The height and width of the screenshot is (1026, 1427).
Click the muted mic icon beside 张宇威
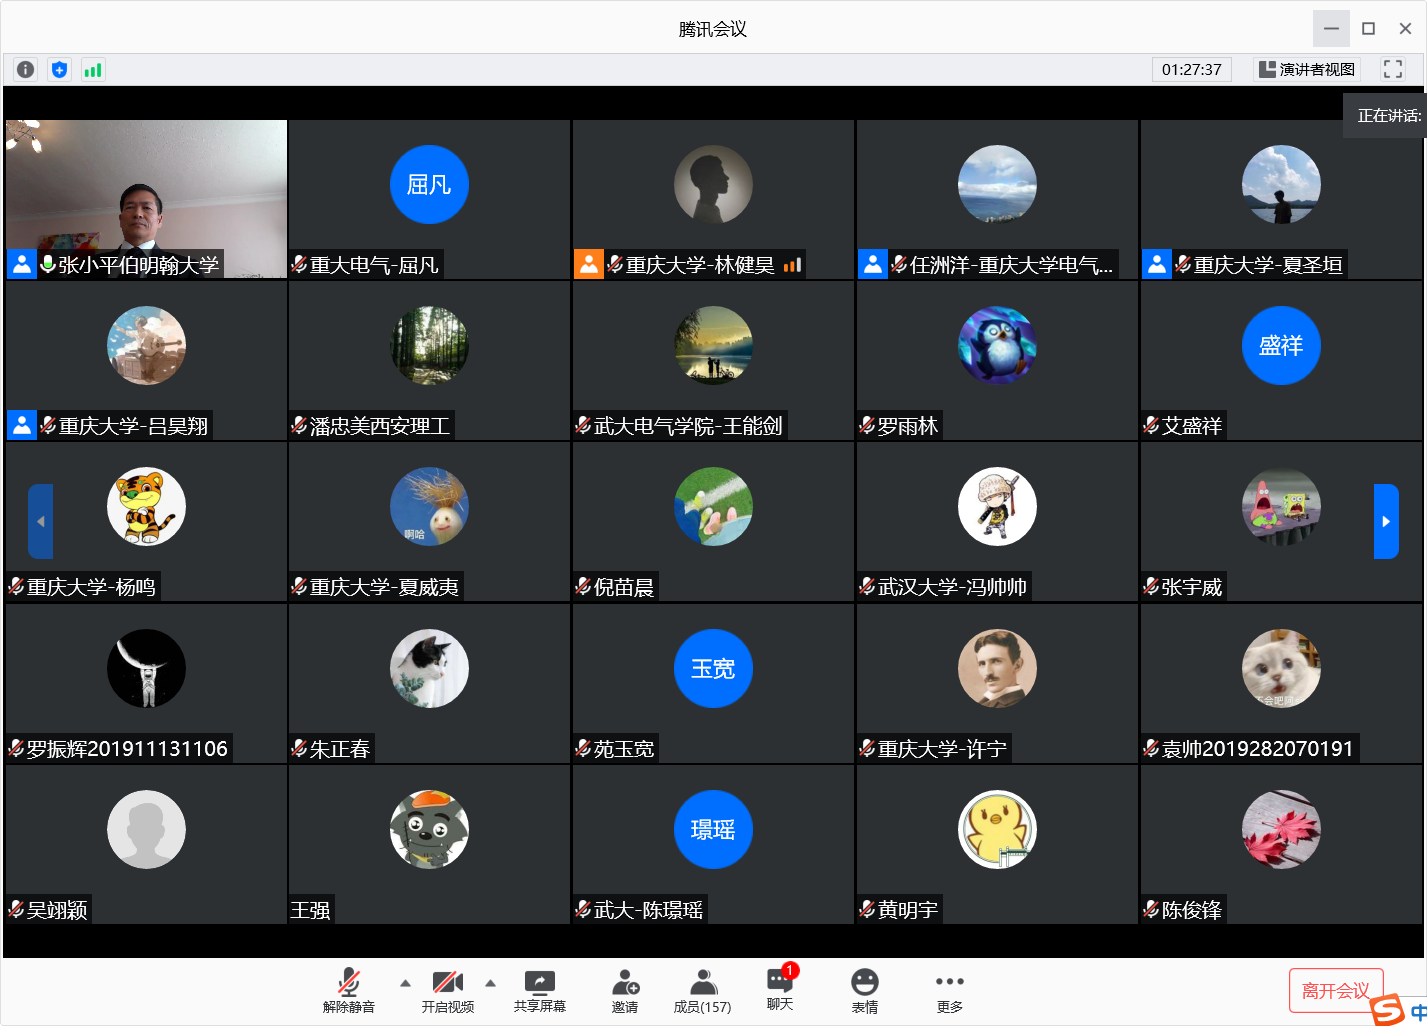click(x=1151, y=586)
